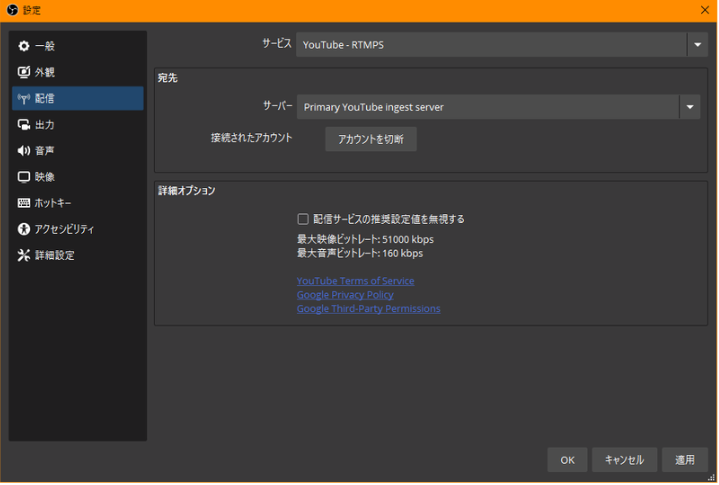Open Google Third-Party Permissions link
Viewport: 719px width, 485px height.
tap(368, 309)
